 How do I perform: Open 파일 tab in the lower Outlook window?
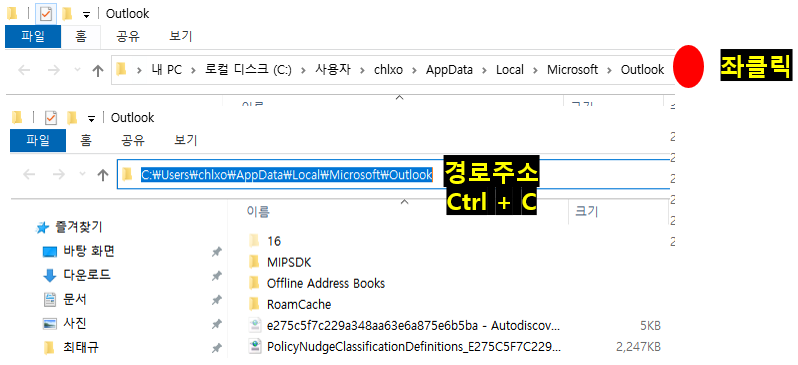pos(38,141)
